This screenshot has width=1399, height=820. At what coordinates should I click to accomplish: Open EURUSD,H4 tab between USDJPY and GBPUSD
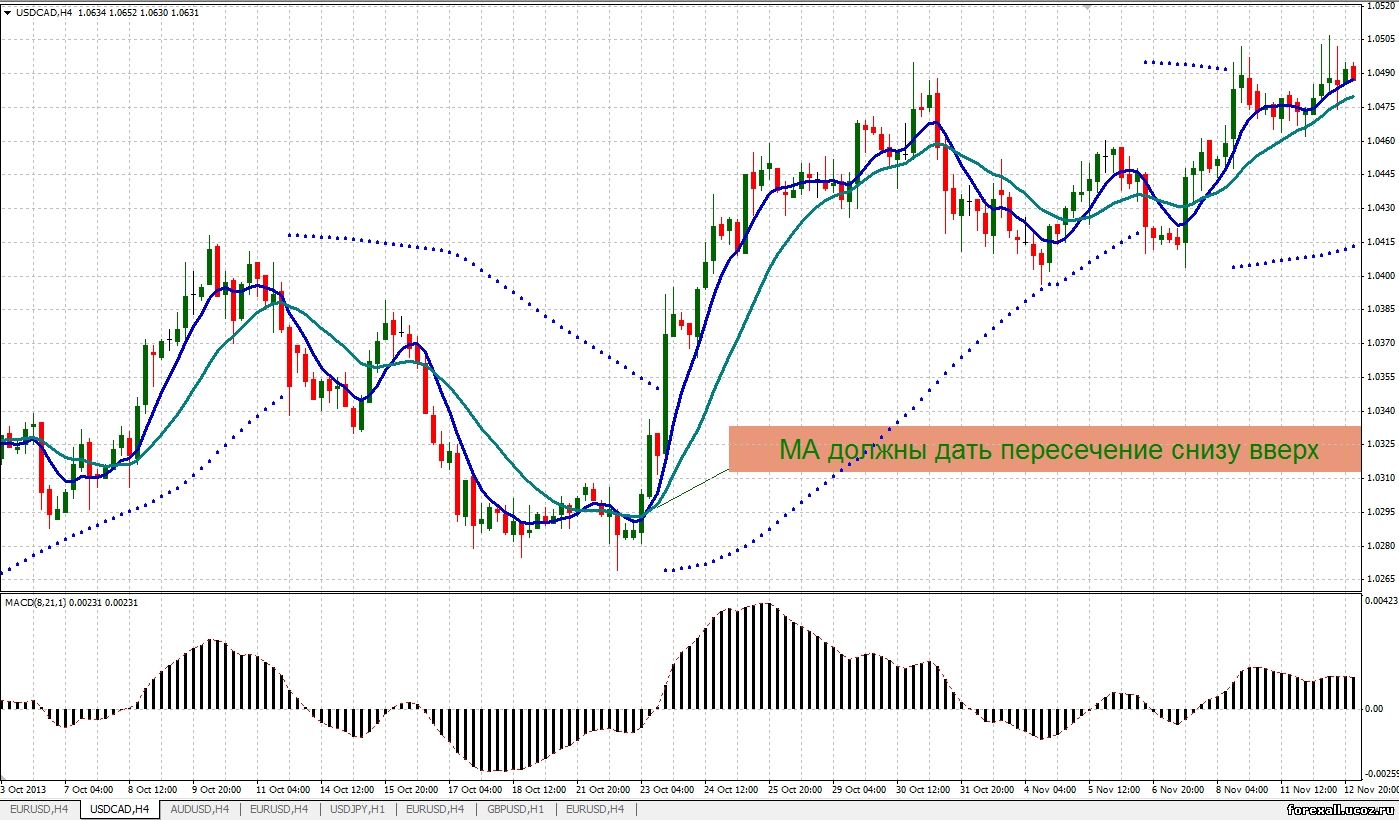tap(437, 808)
